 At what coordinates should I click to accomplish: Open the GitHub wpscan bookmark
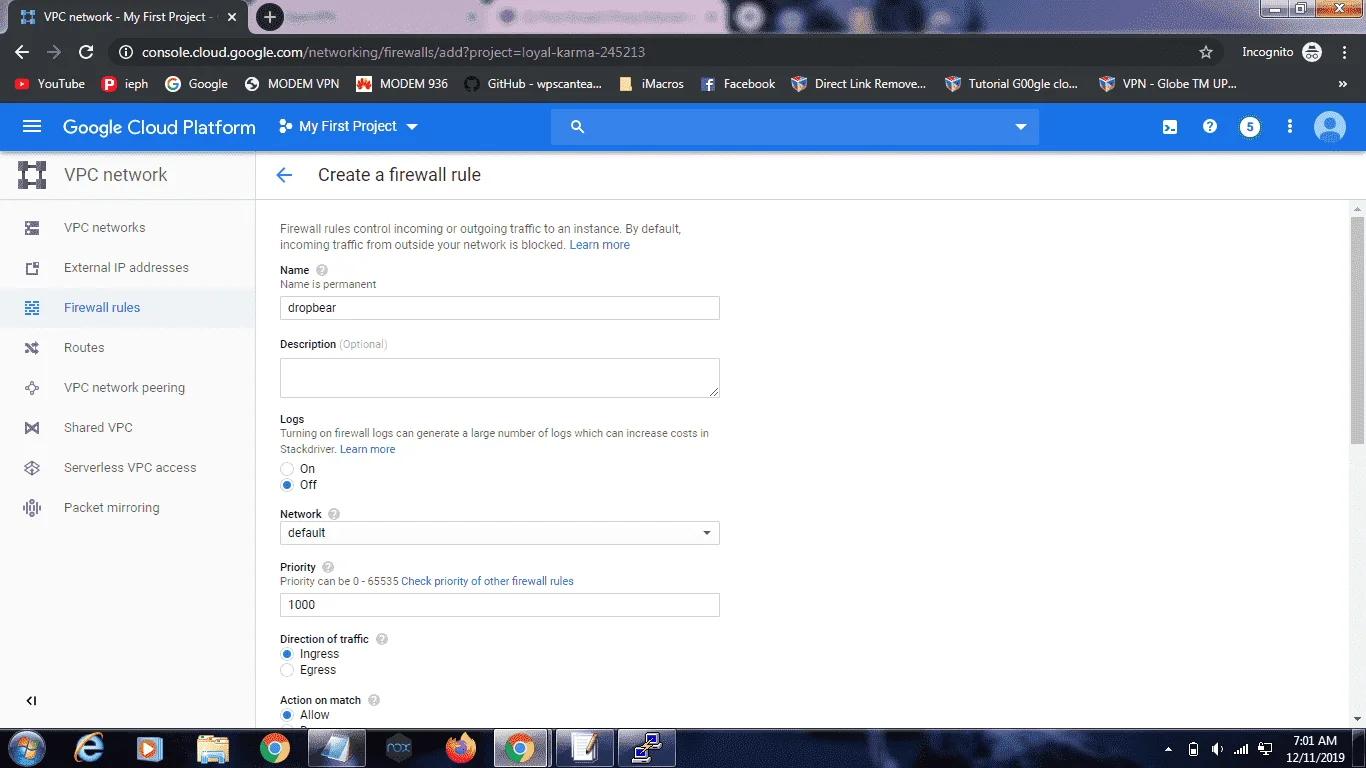533,84
